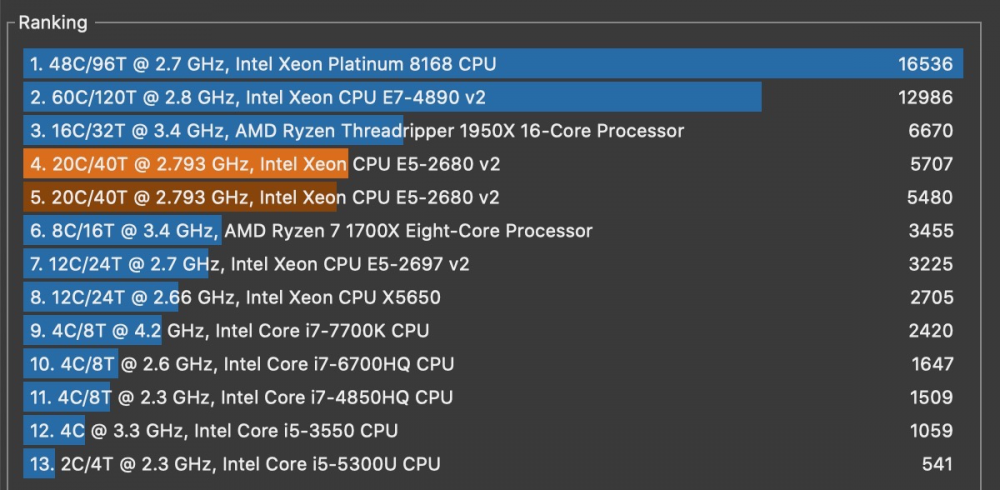The width and height of the screenshot is (1000, 490).
Task: Pick the Core i7-6700HQ row
Action: [493, 364]
